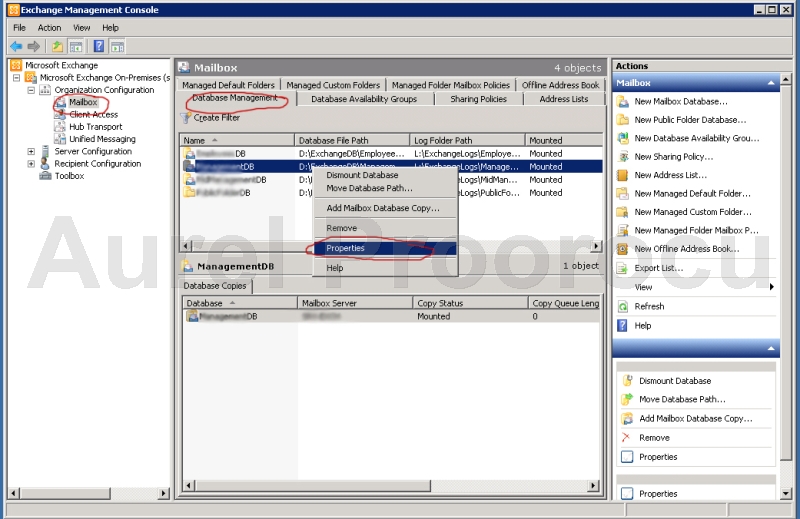Sort by Database File Path column
This screenshot has height=519, width=800.
[352, 140]
